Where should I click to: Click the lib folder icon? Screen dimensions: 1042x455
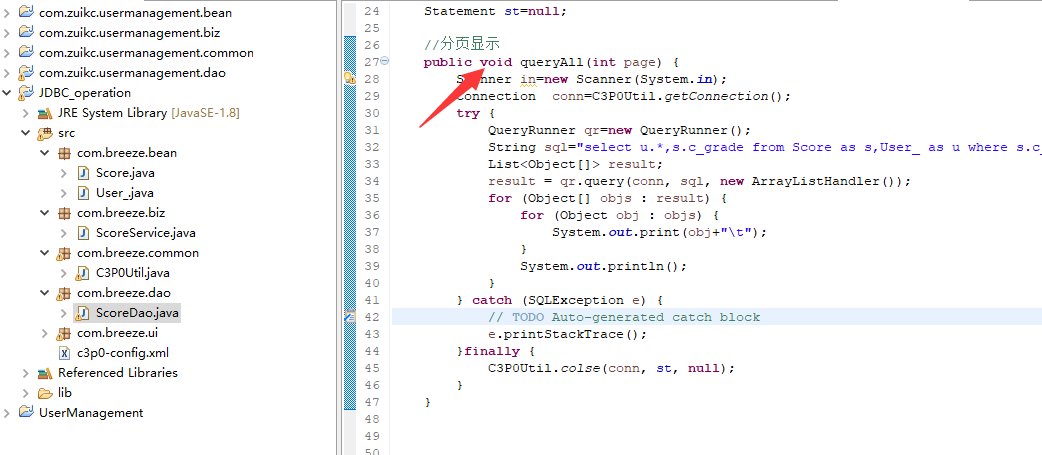tap(45, 393)
